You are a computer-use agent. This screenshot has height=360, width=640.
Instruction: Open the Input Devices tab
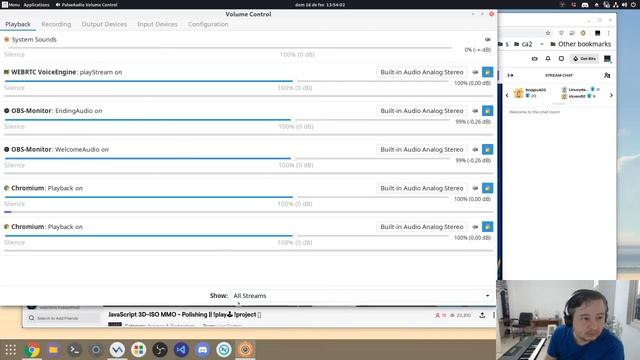(157, 24)
